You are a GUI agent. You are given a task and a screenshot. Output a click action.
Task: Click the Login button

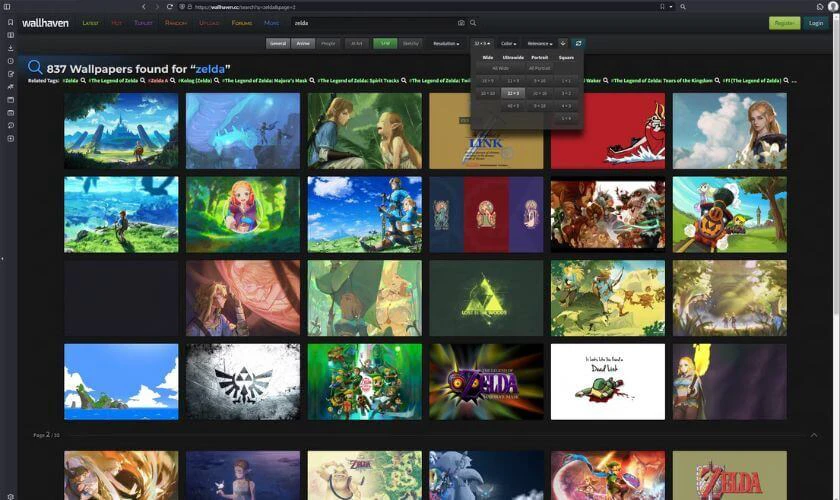pyautogui.click(x=816, y=23)
